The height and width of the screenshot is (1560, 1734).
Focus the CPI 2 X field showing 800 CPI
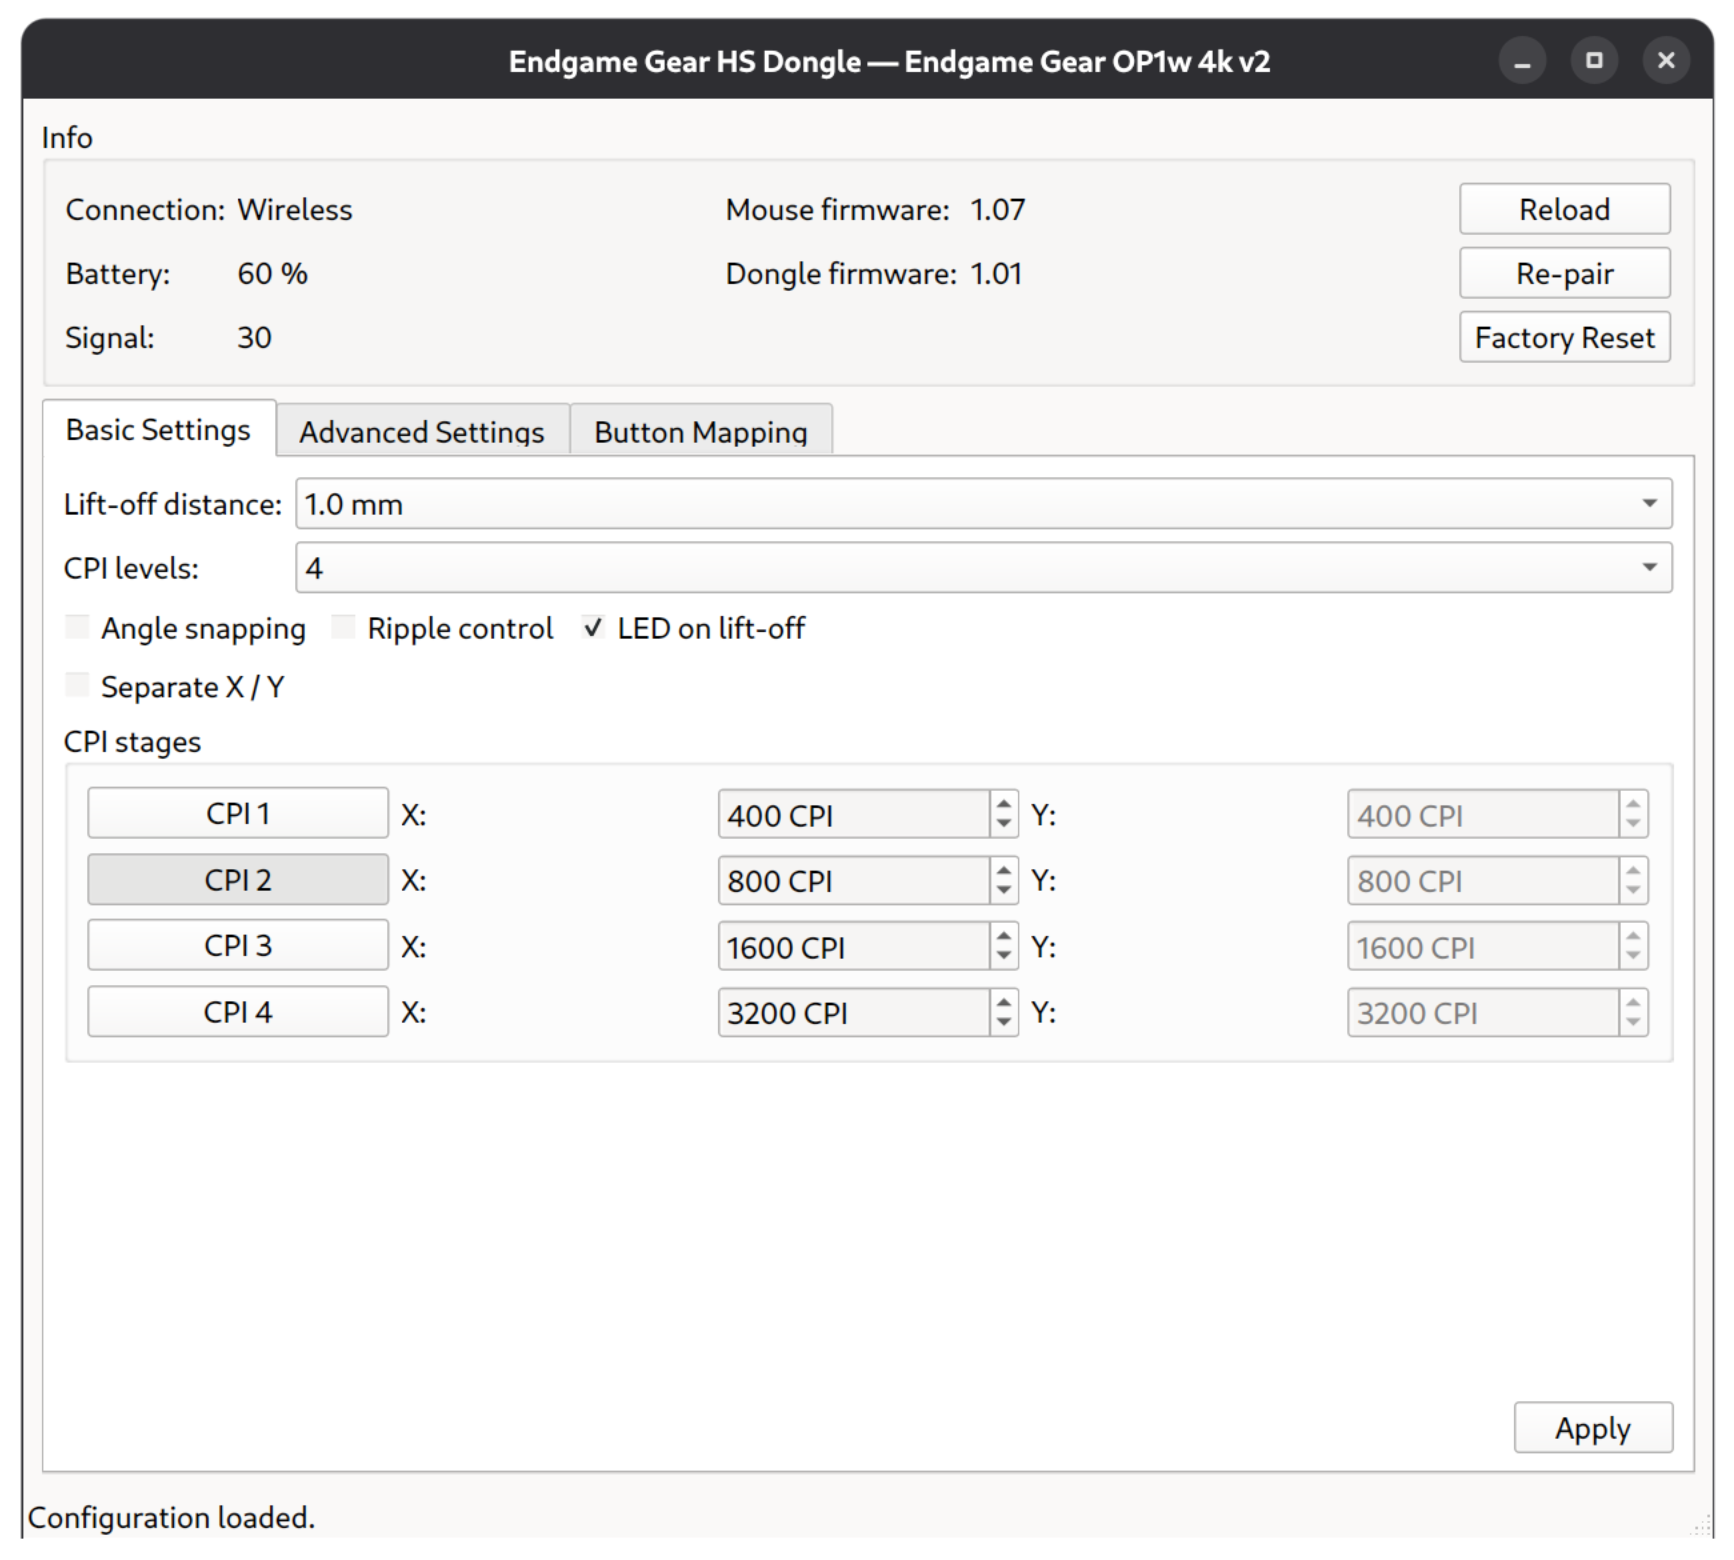855,881
